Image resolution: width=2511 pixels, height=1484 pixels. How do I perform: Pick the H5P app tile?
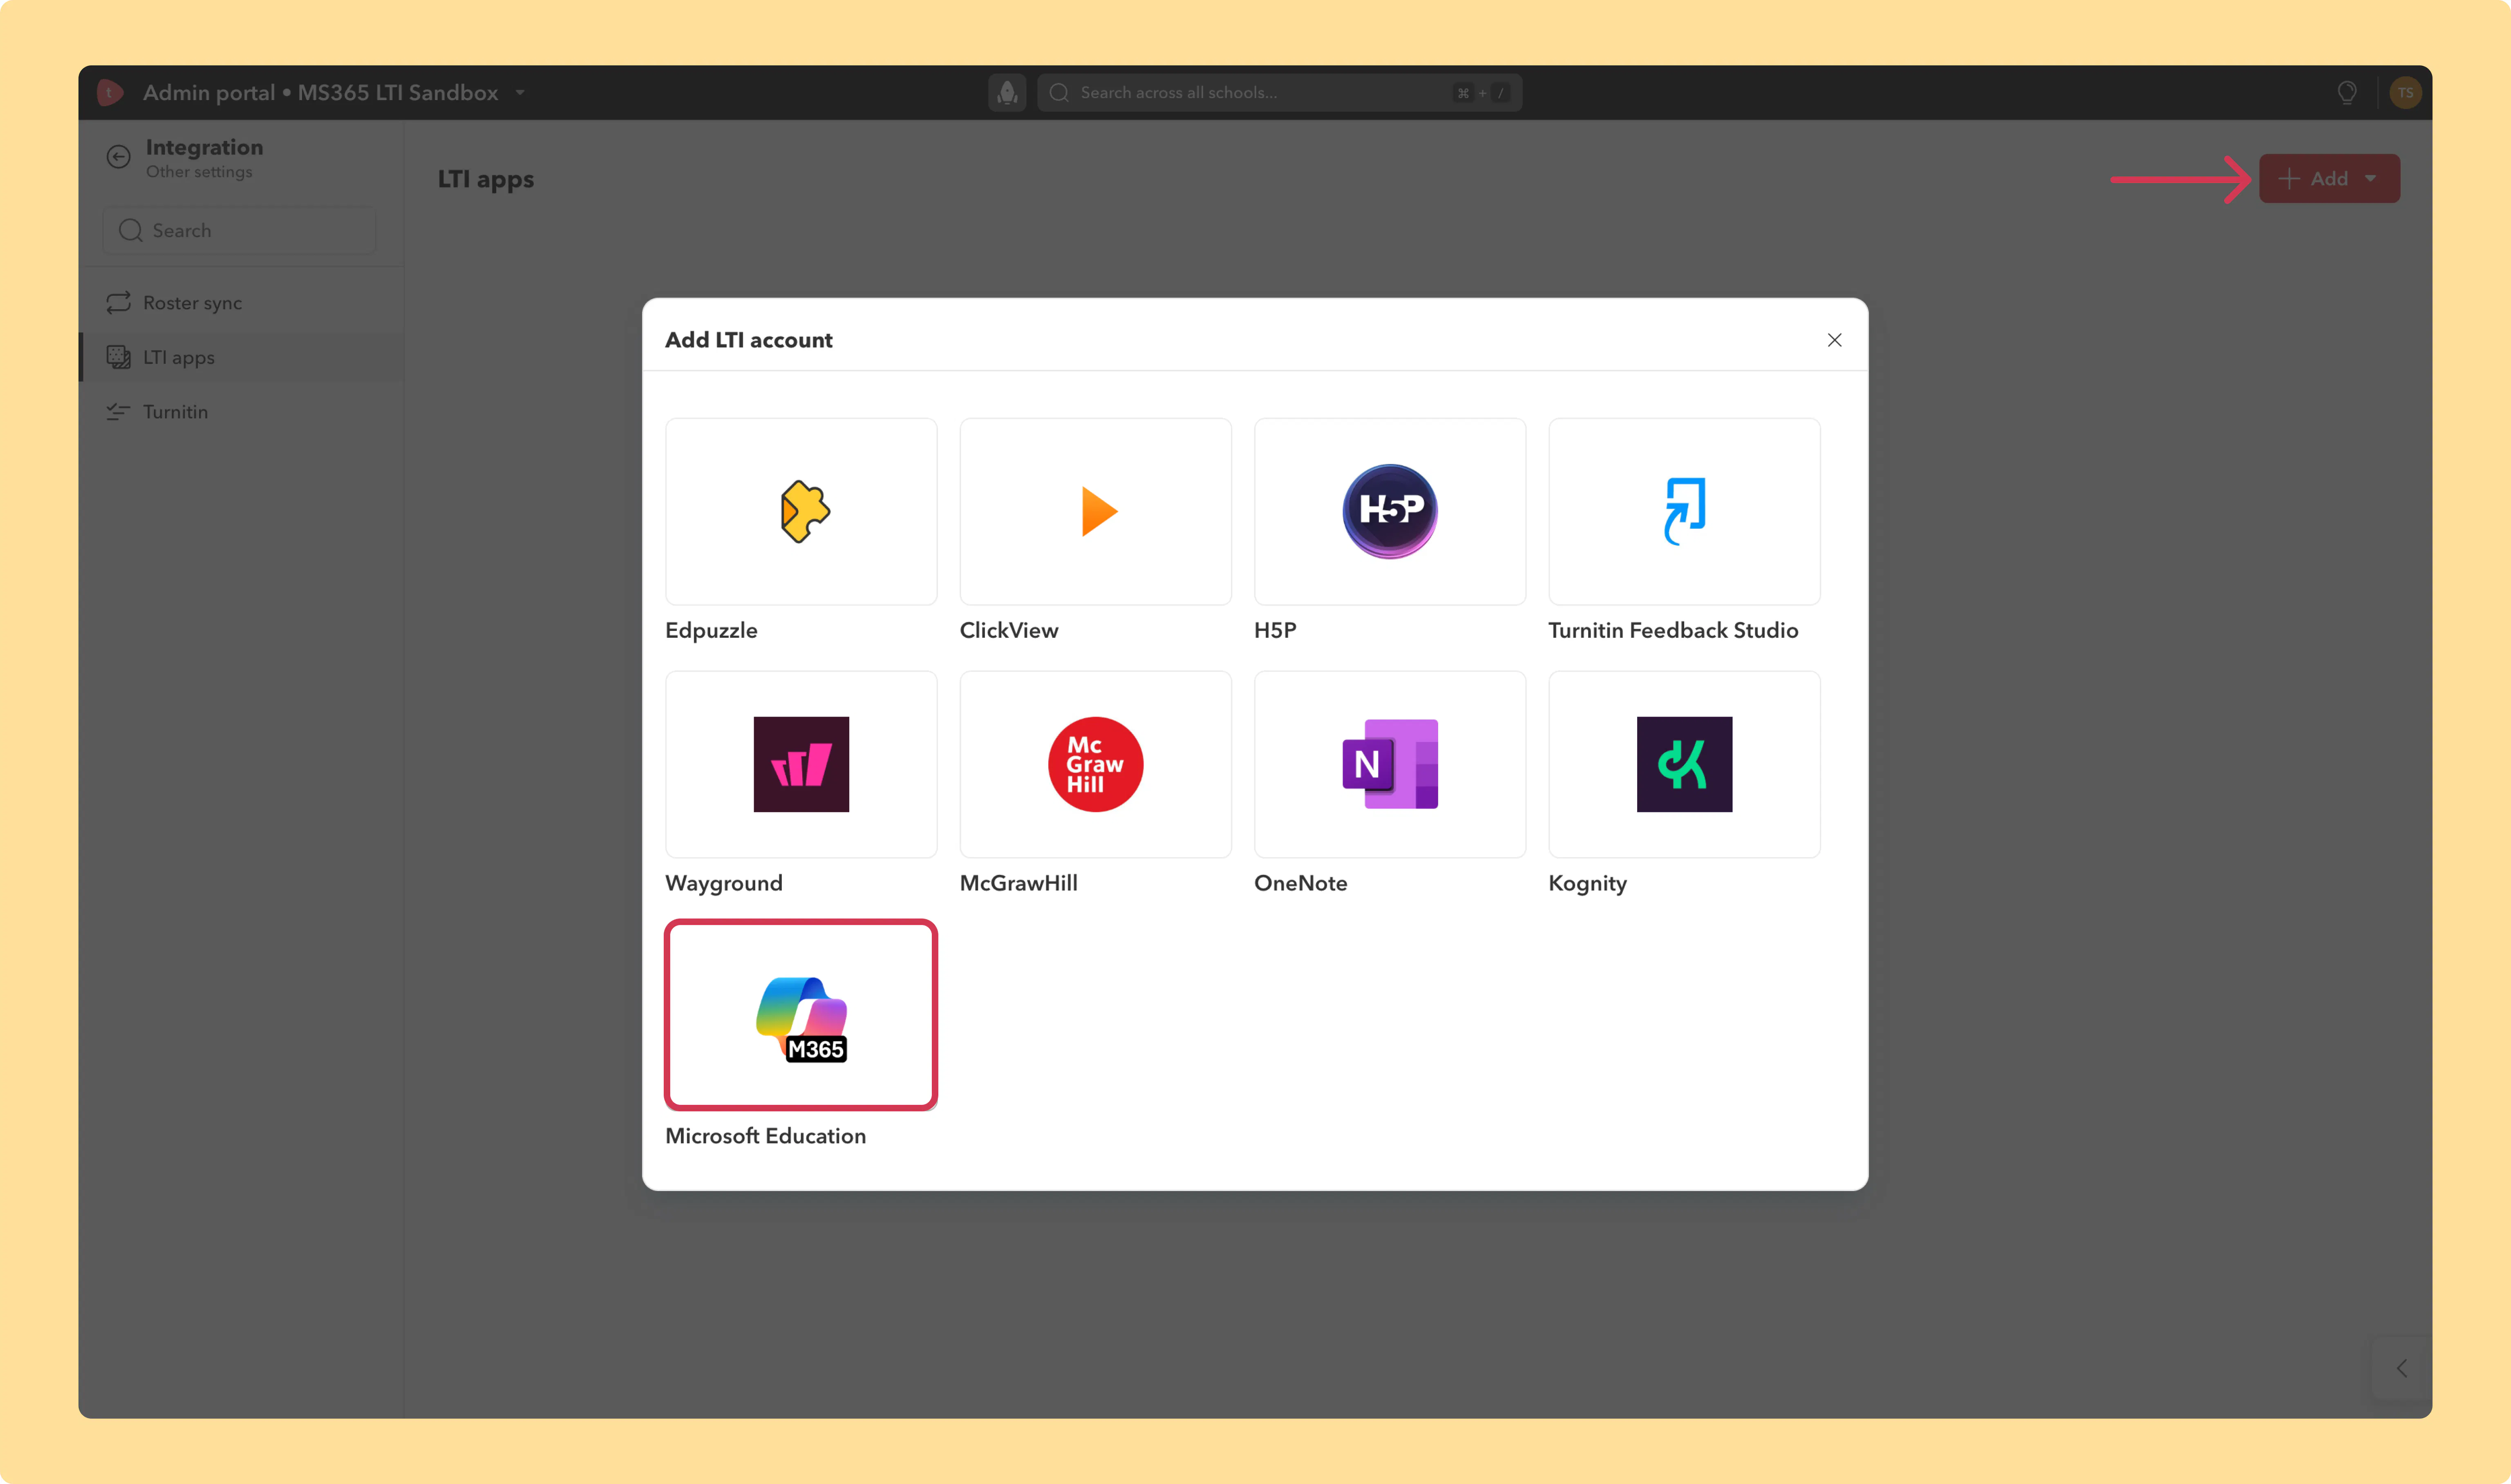coord(1390,511)
